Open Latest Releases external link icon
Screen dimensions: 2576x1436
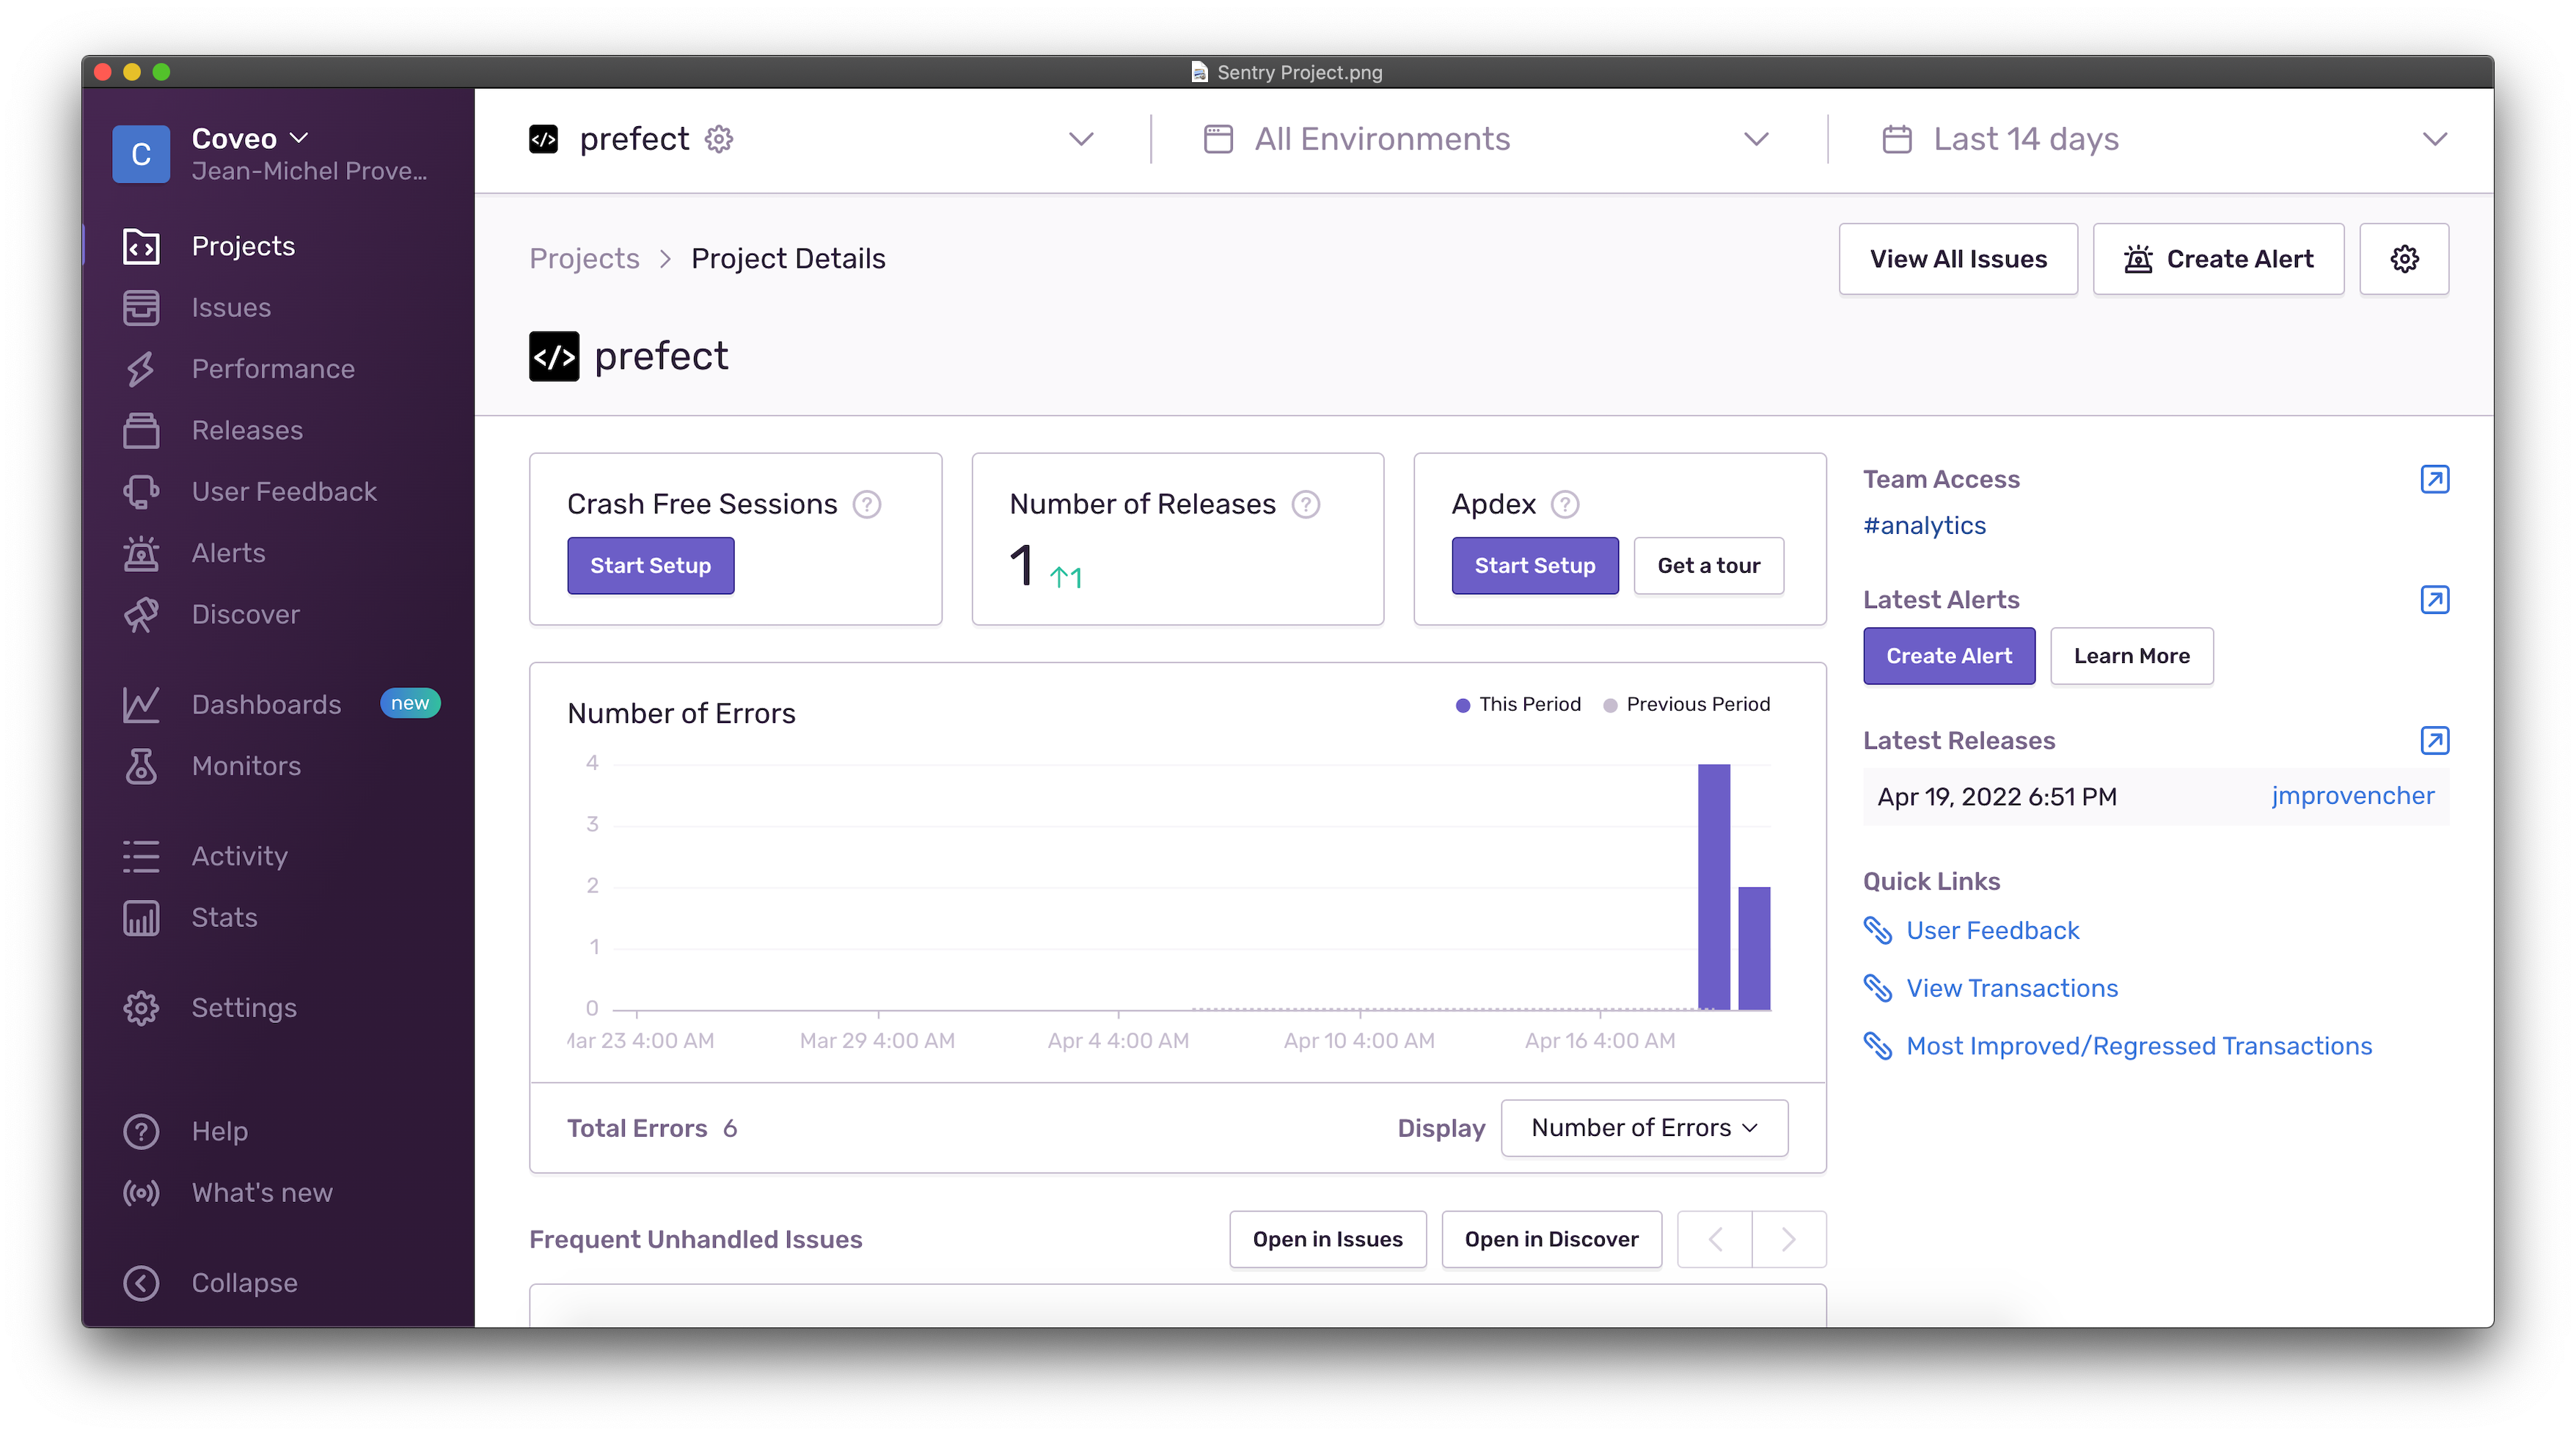2434,740
